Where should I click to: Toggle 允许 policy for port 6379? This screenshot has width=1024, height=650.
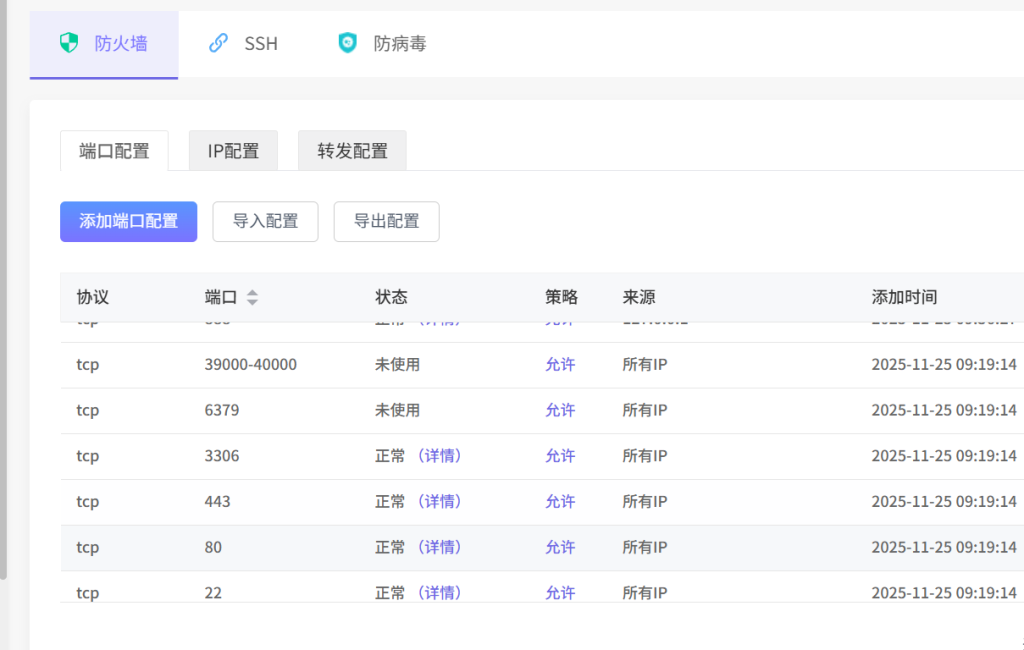(x=560, y=410)
